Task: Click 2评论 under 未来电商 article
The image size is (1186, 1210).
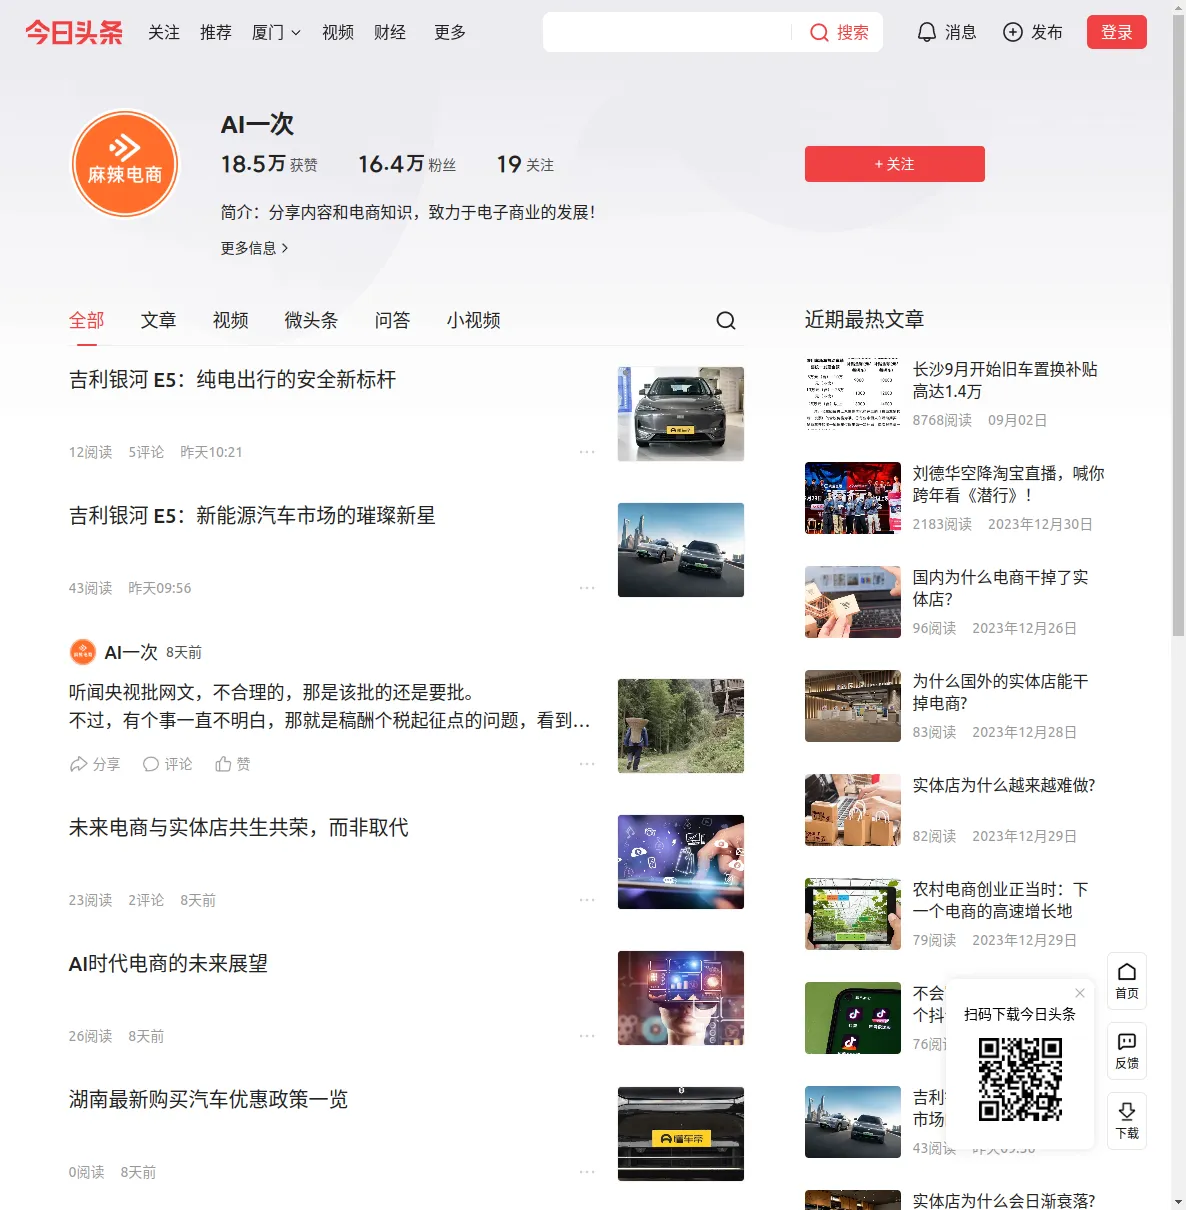Action: (146, 900)
